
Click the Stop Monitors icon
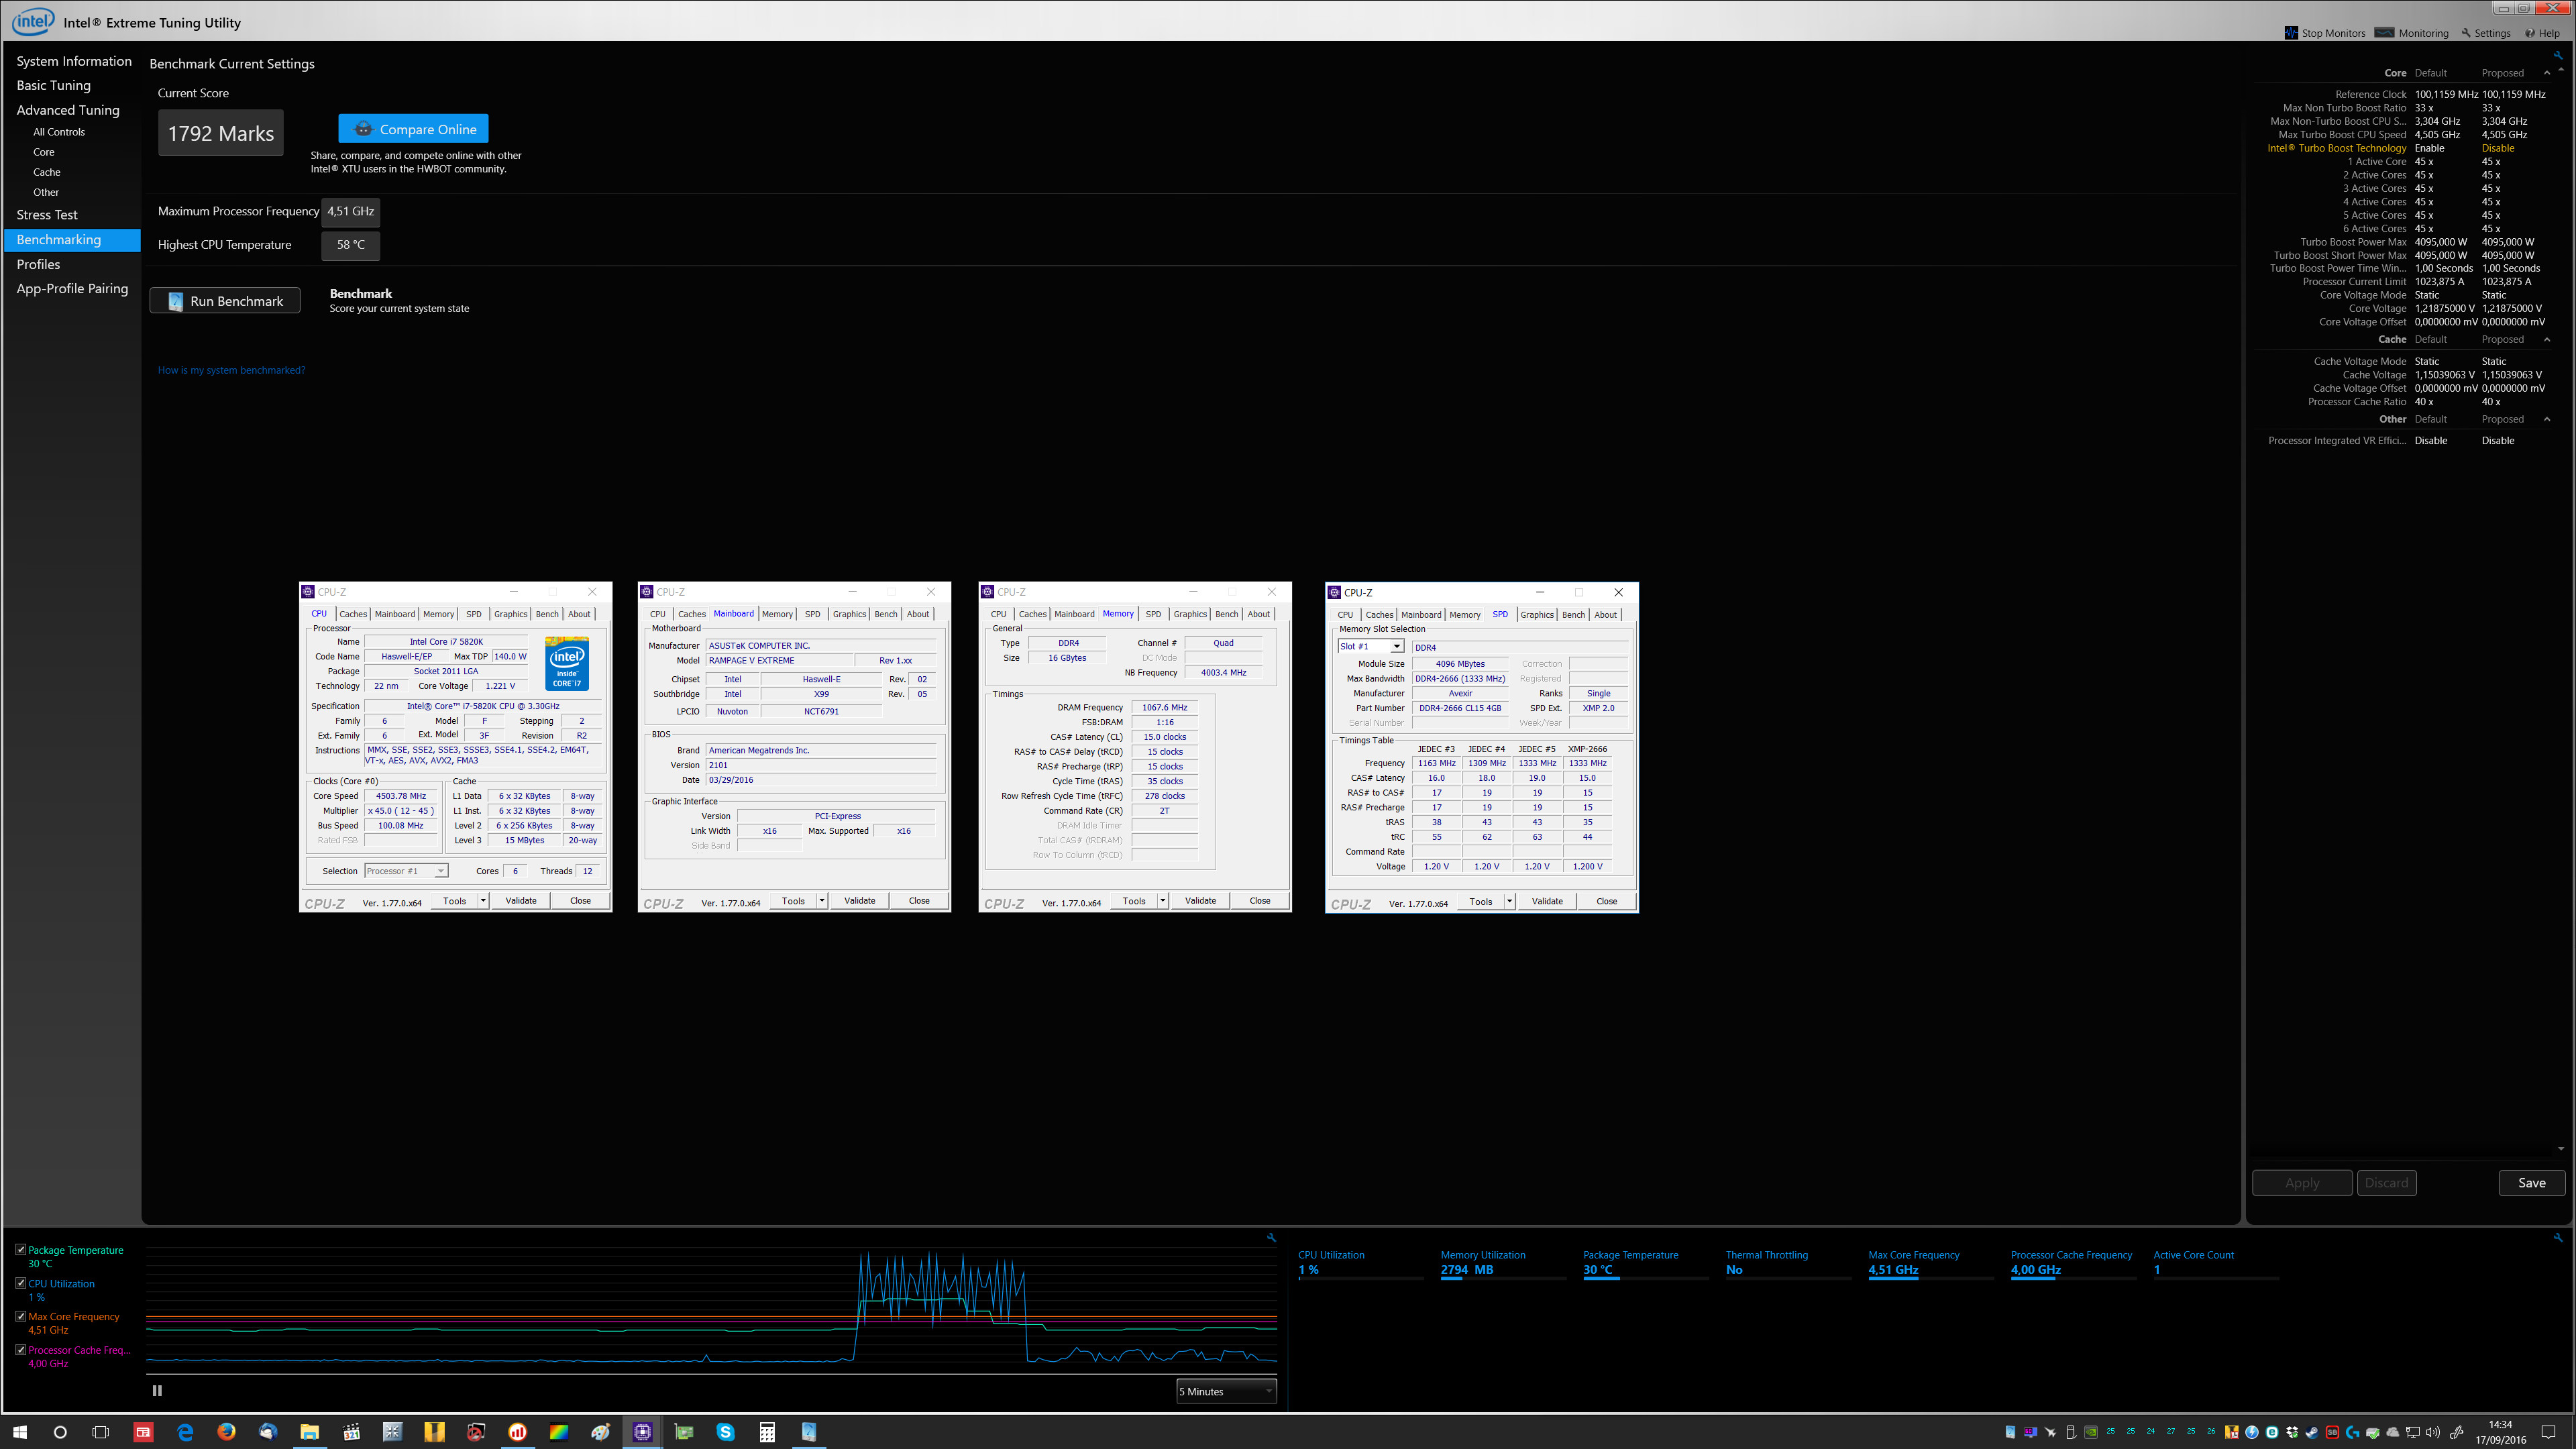click(2291, 33)
